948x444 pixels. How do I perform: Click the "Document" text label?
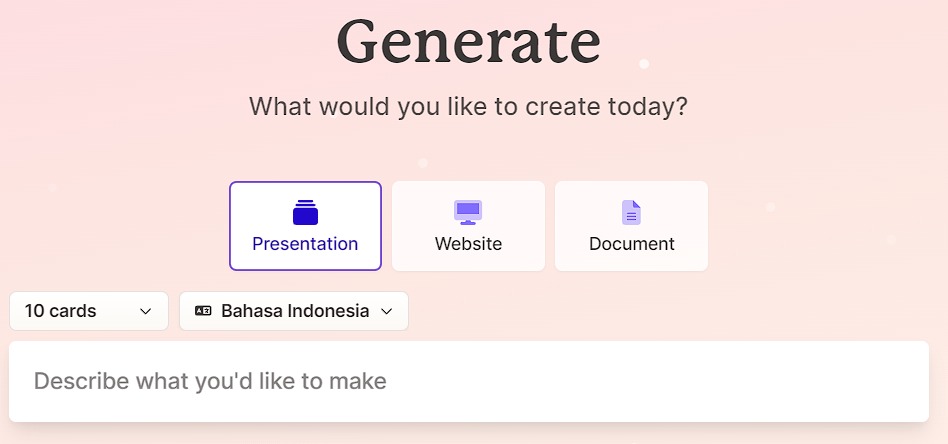pyautogui.click(x=631, y=244)
